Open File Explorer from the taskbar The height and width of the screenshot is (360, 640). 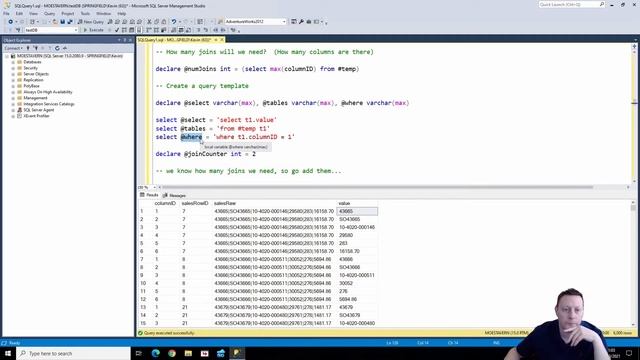tap(188, 353)
